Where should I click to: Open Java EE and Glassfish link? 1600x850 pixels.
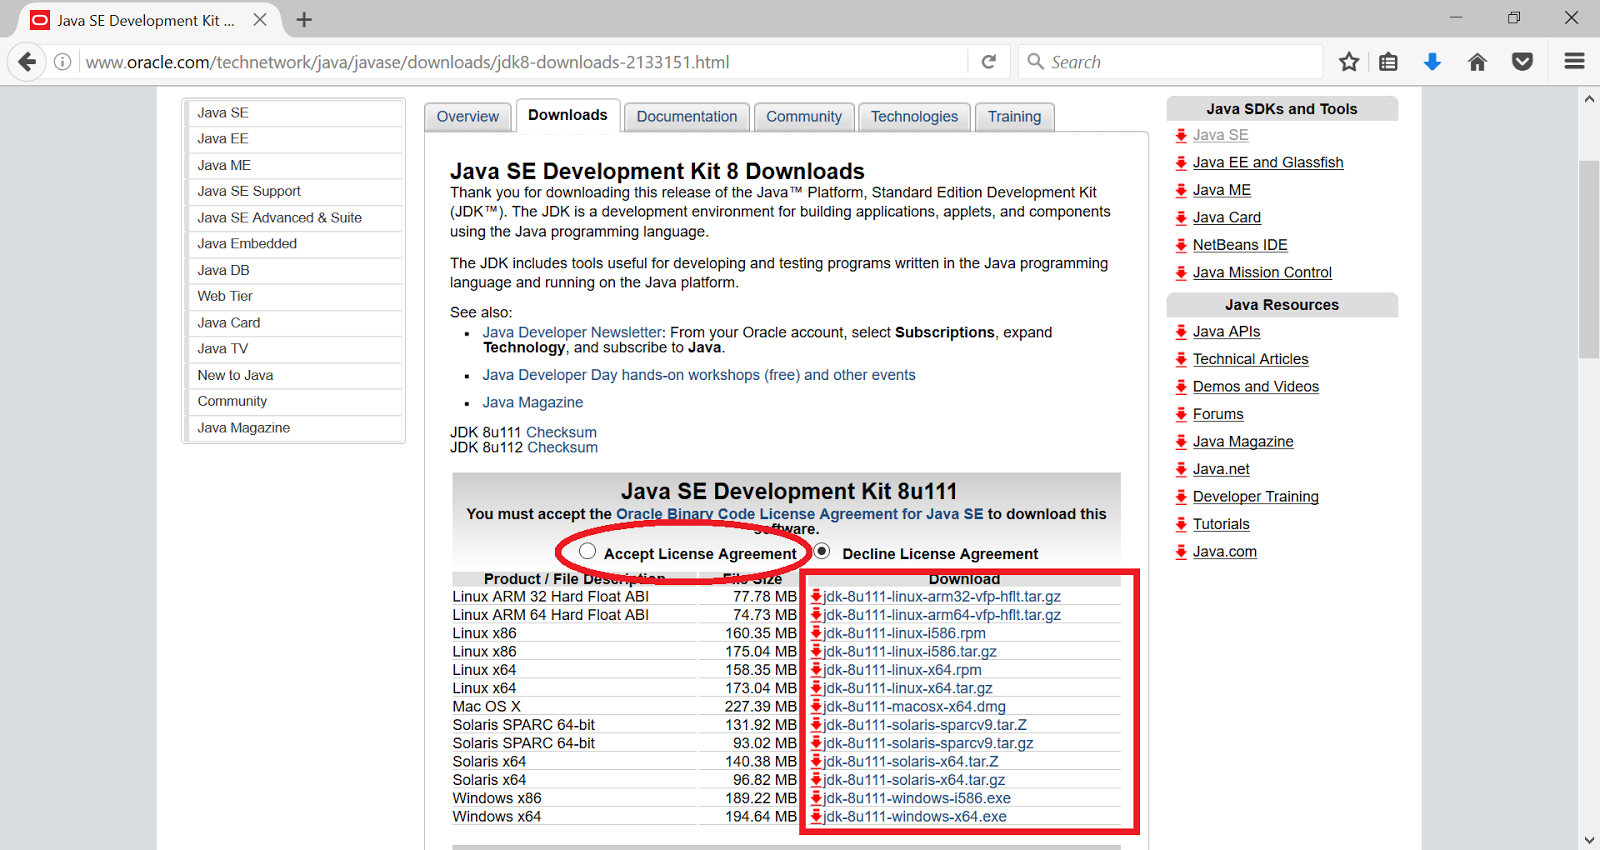point(1268,162)
